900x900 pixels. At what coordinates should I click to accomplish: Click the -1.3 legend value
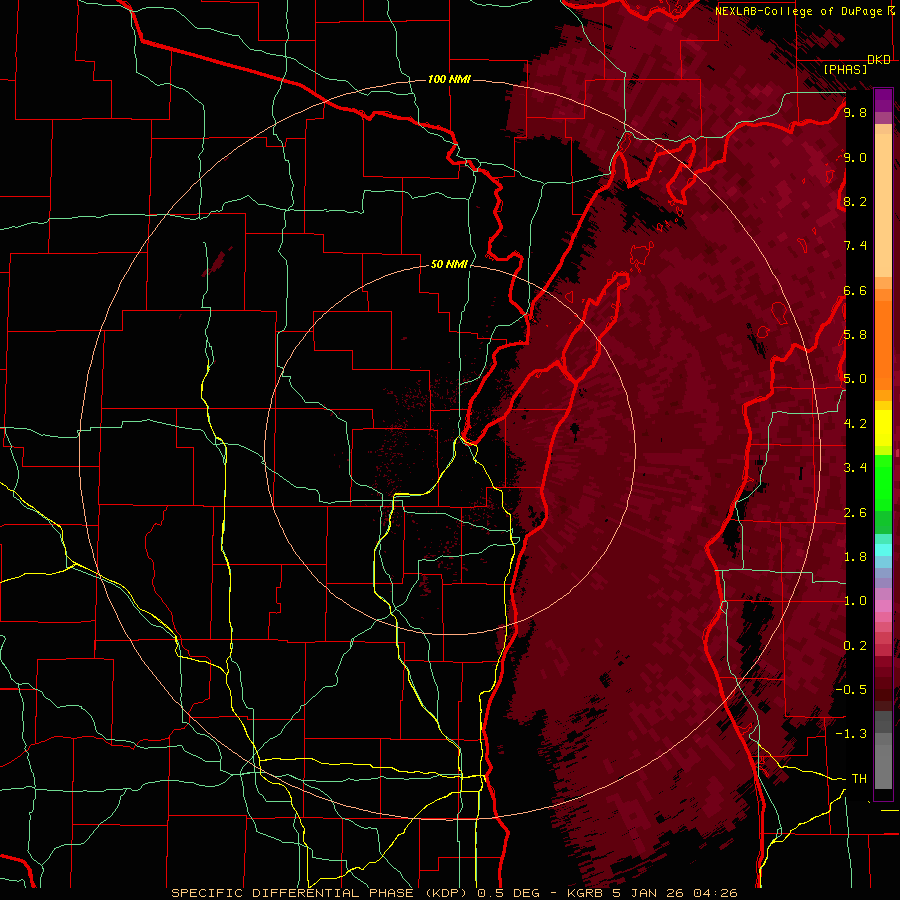[x=851, y=734]
